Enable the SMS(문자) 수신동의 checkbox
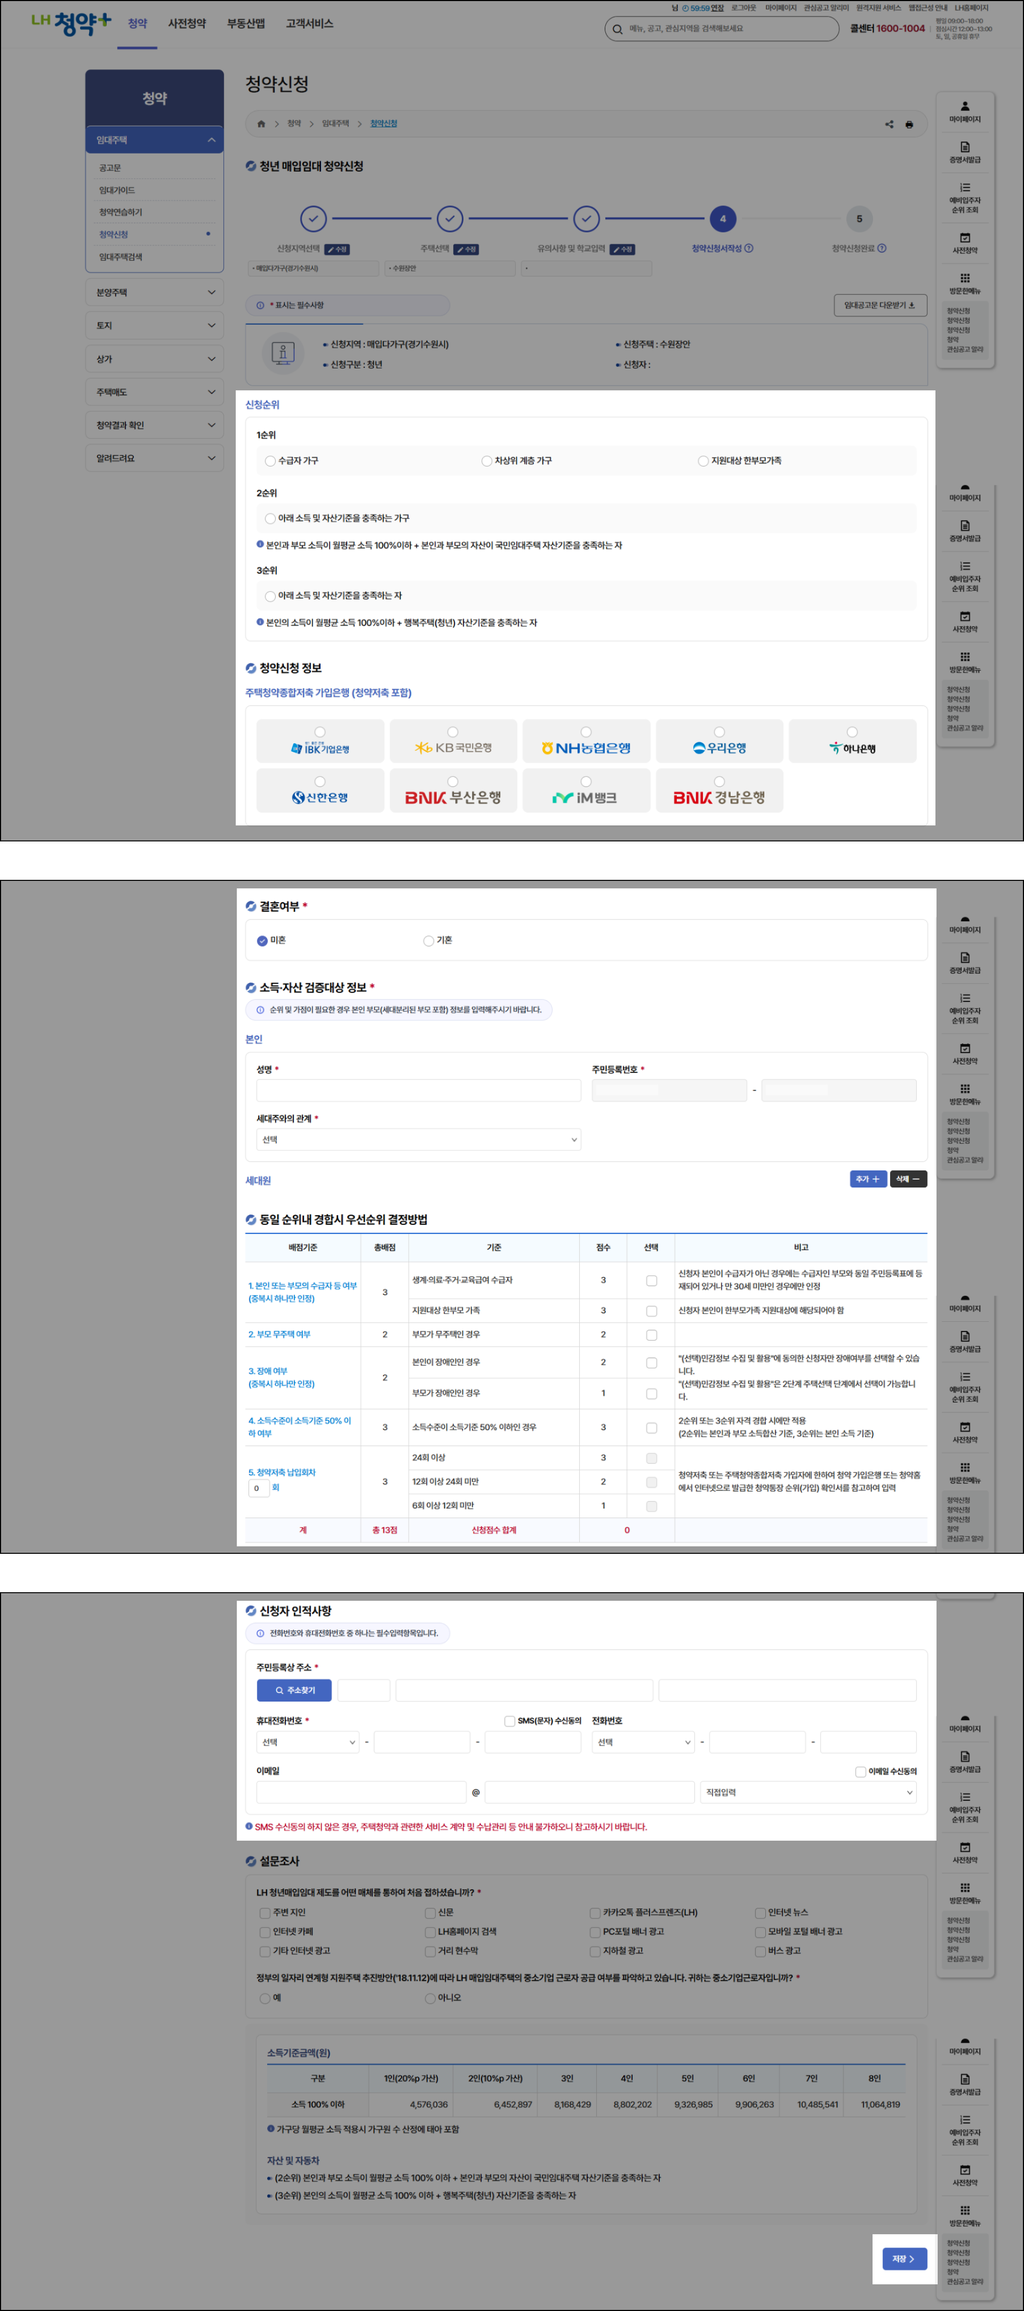Image resolution: width=1024 pixels, height=2311 pixels. 510,1721
